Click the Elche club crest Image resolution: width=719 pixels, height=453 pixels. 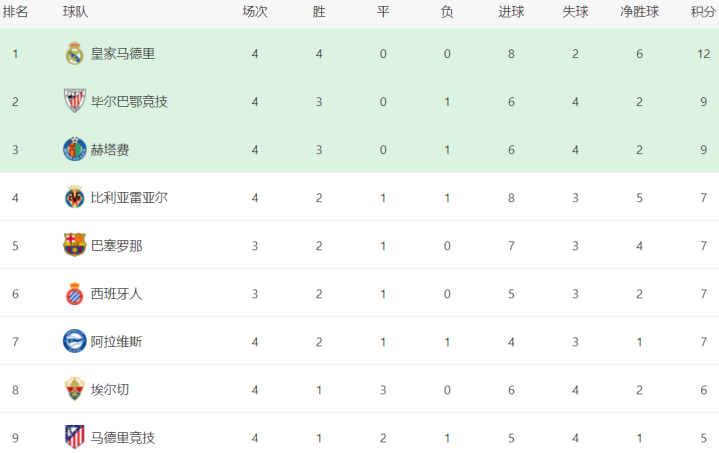pos(74,389)
